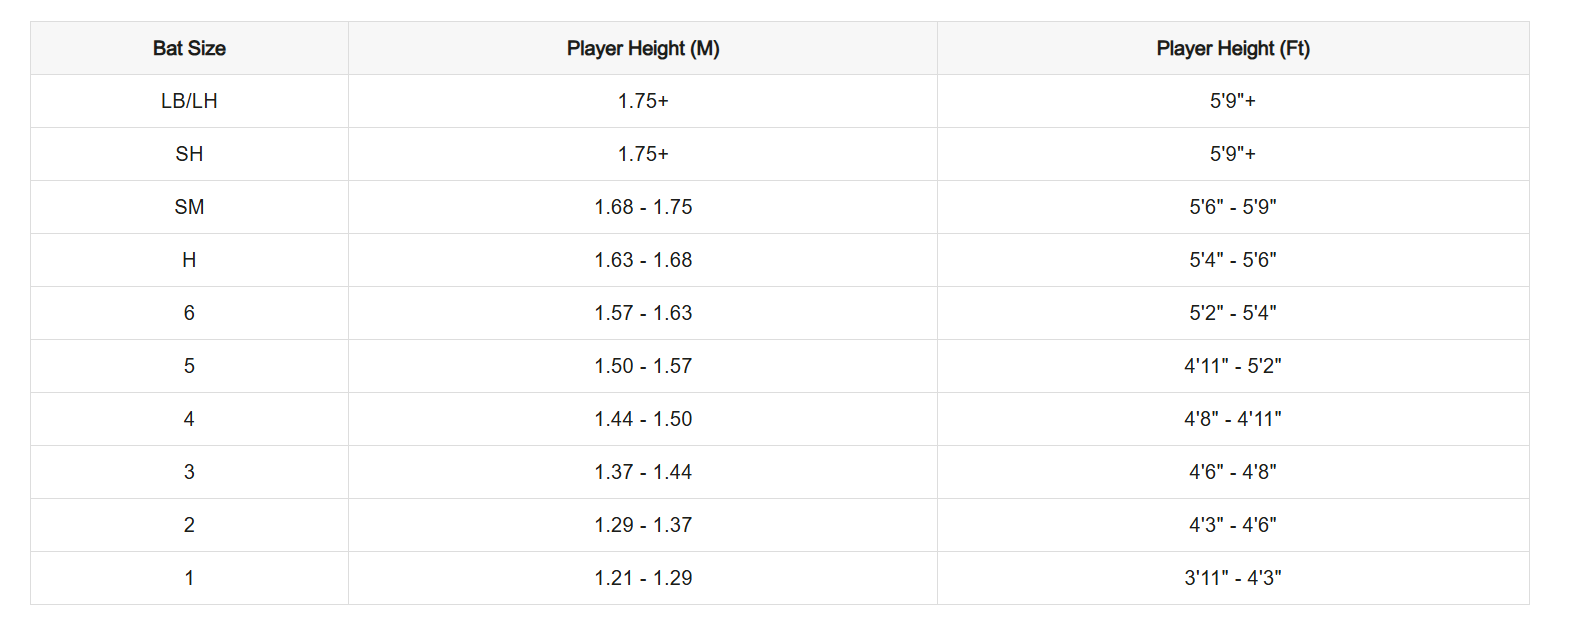Click the SM bat size cell
This screenshot has width=1590, height=644.
[189, 207]
